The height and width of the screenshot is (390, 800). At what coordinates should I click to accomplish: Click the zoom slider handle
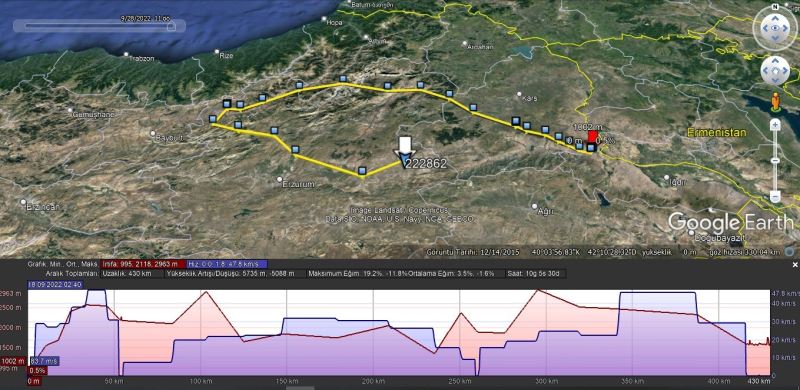(775, 161)
